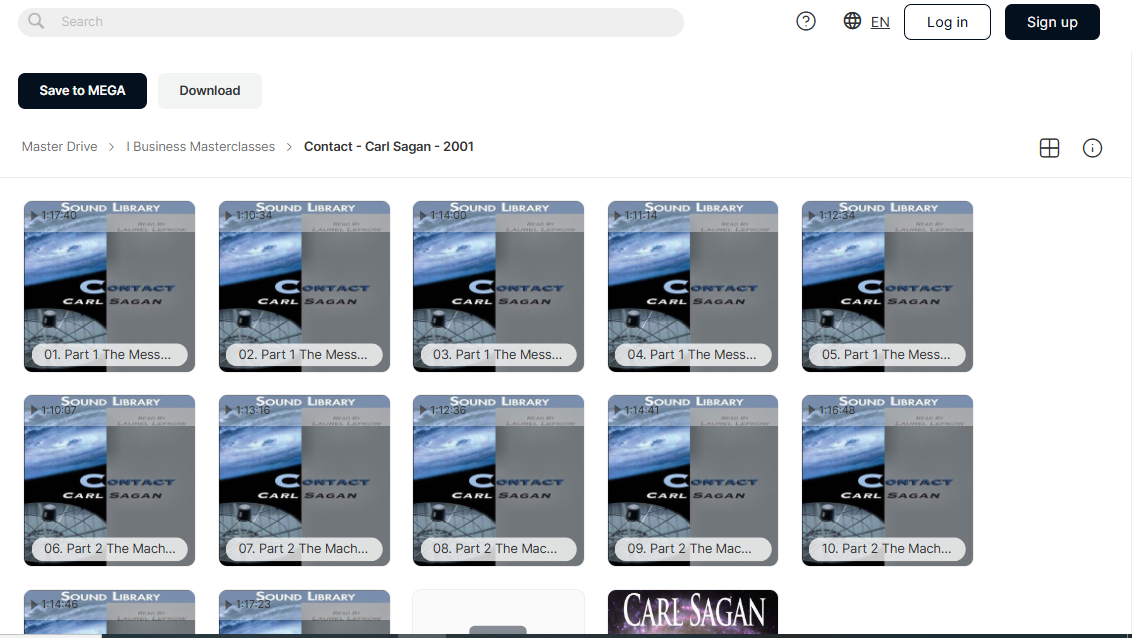This screenshot has width=1132, height=638.
Task: Open thumbnail 02. Part 1 The Mess...
Action: point(304,287)
